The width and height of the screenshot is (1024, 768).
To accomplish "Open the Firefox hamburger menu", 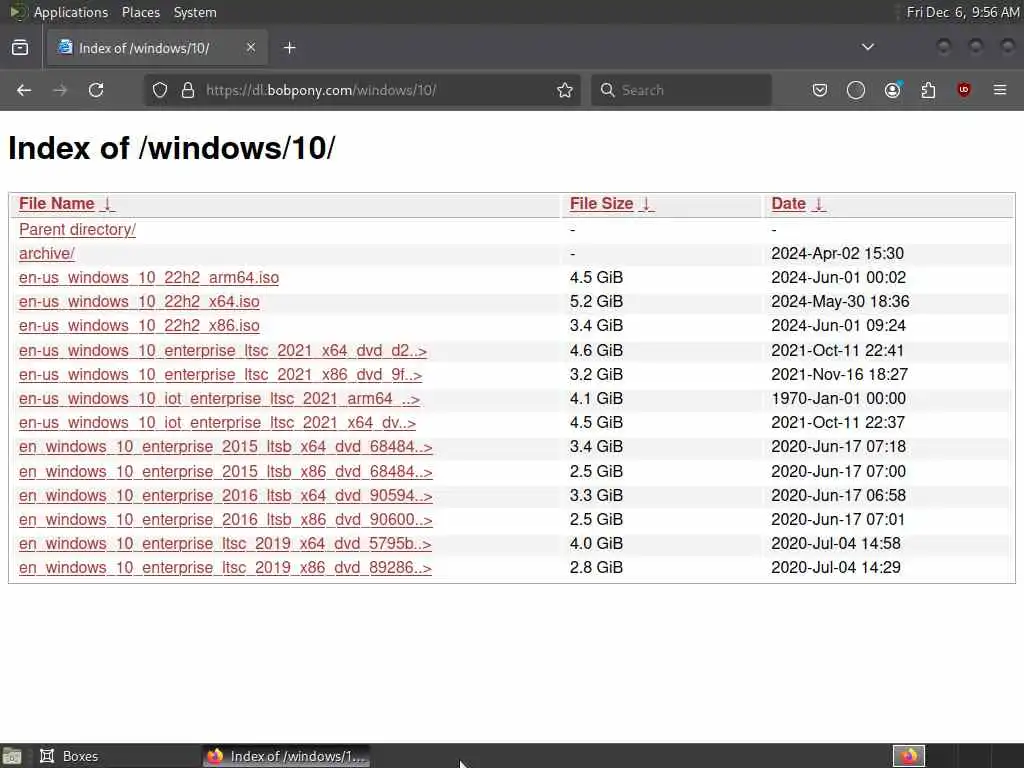I will [x=1000, y=90].
